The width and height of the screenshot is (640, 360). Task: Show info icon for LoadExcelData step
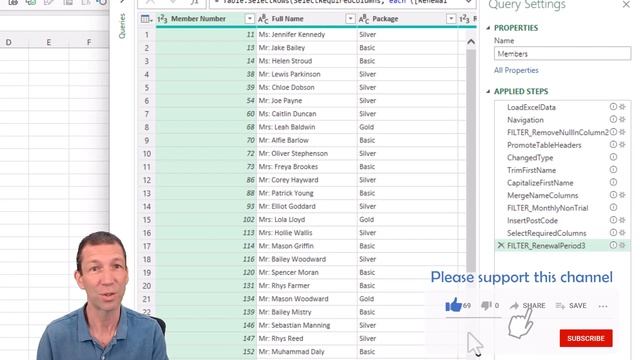613,107
